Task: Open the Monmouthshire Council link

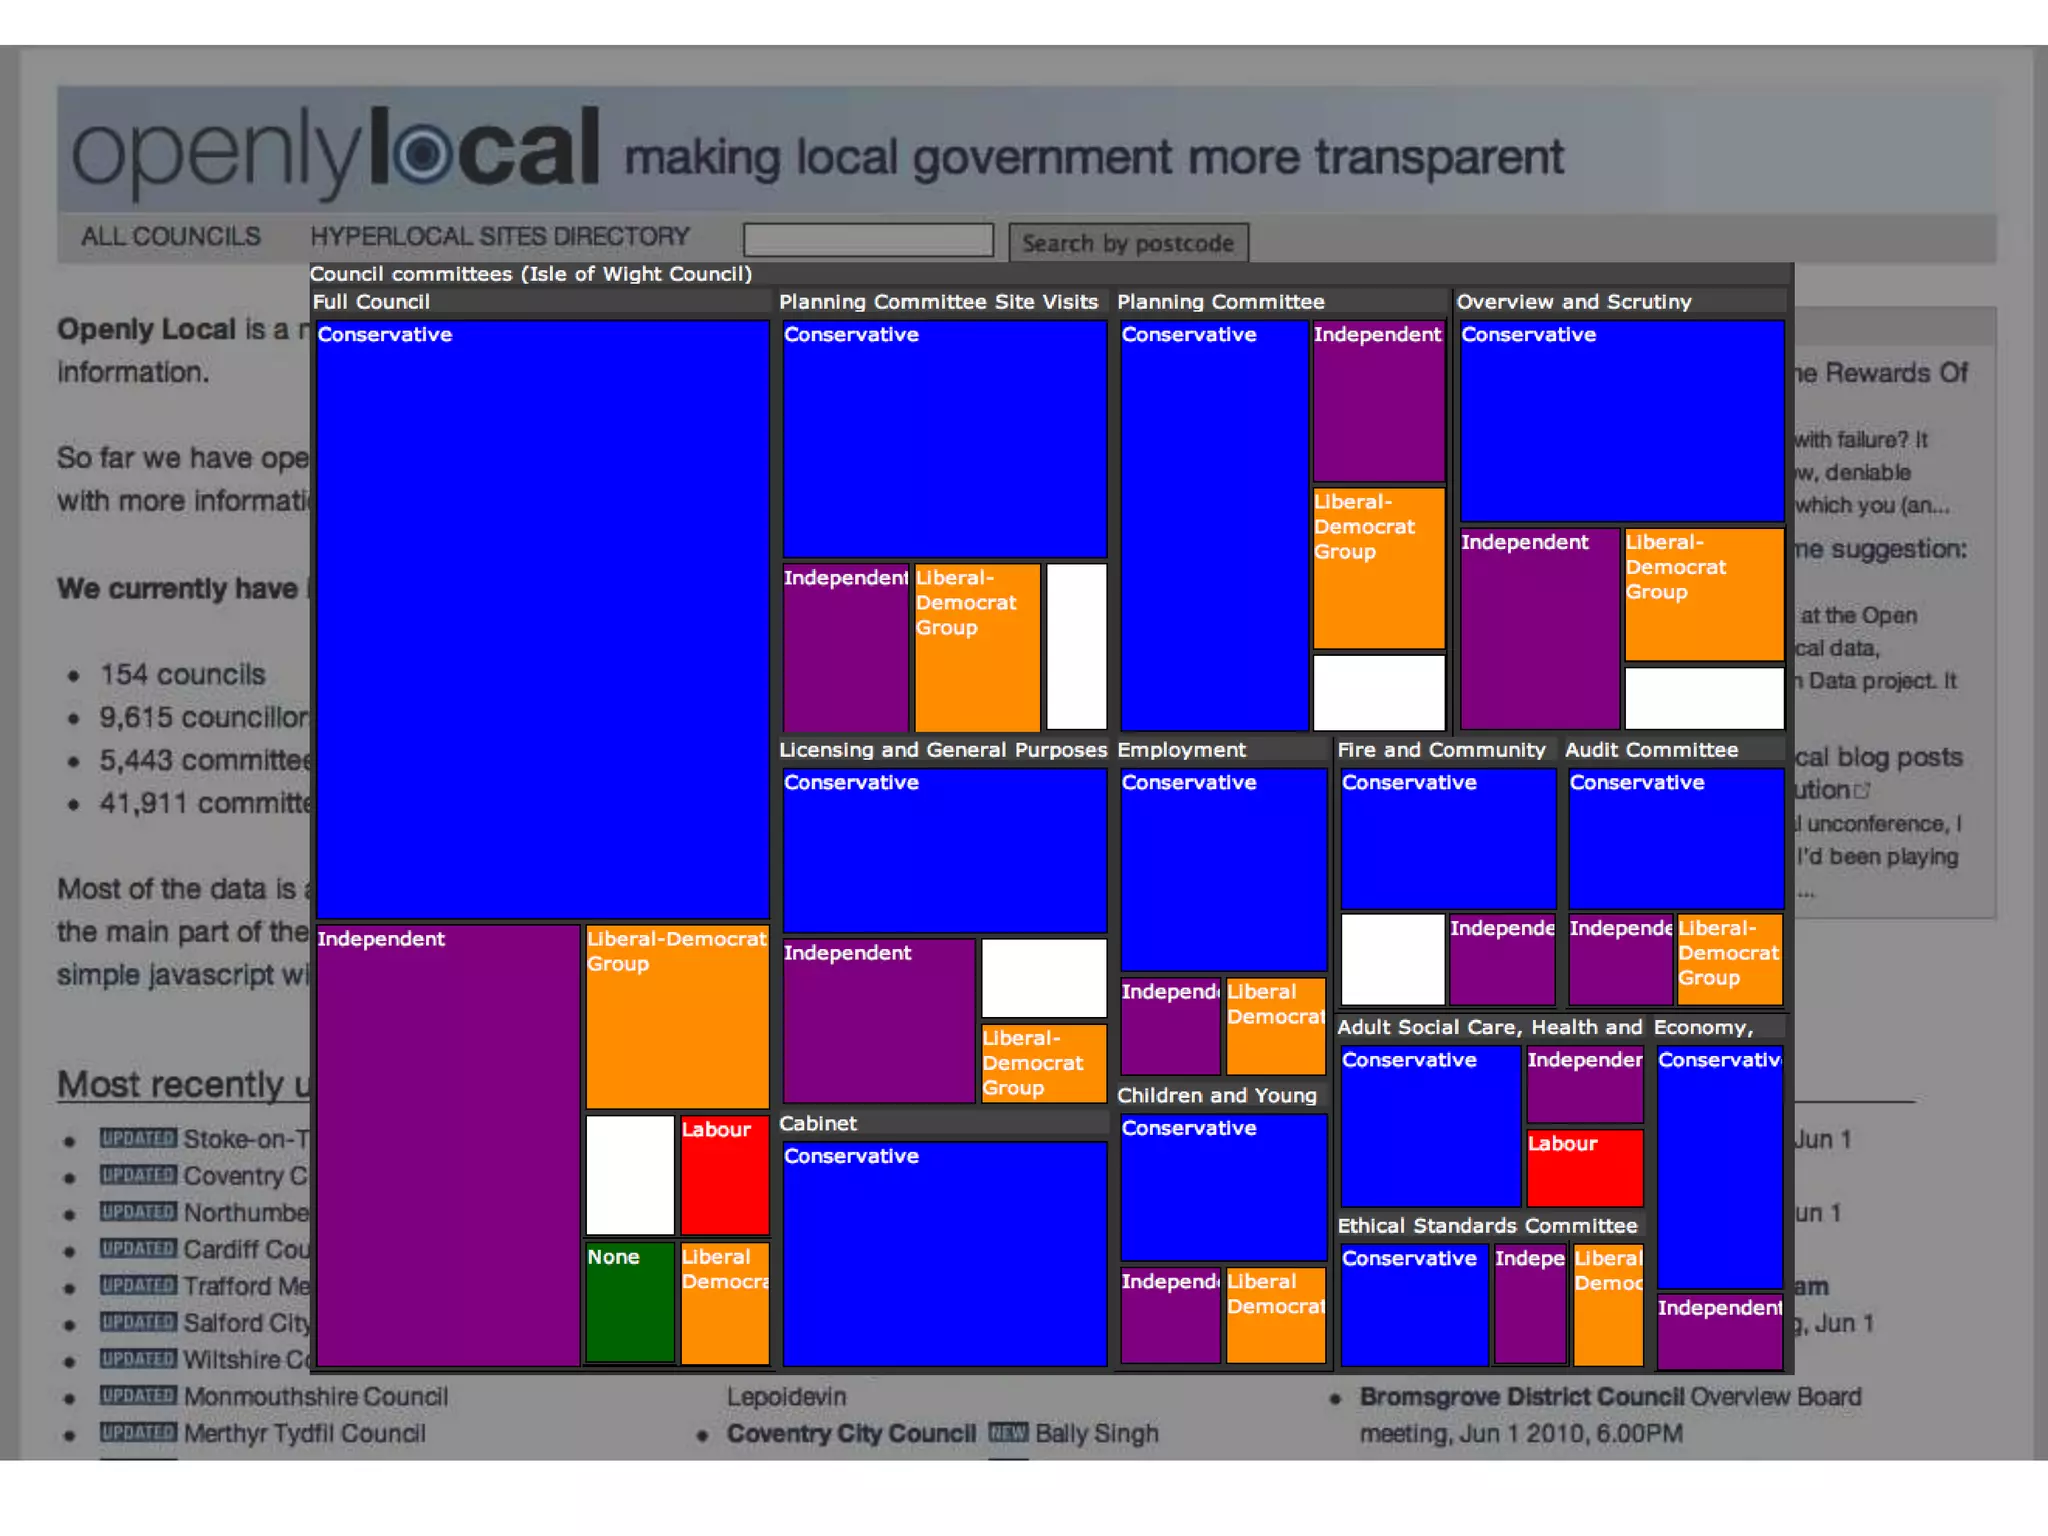Action: [315, 1396]
